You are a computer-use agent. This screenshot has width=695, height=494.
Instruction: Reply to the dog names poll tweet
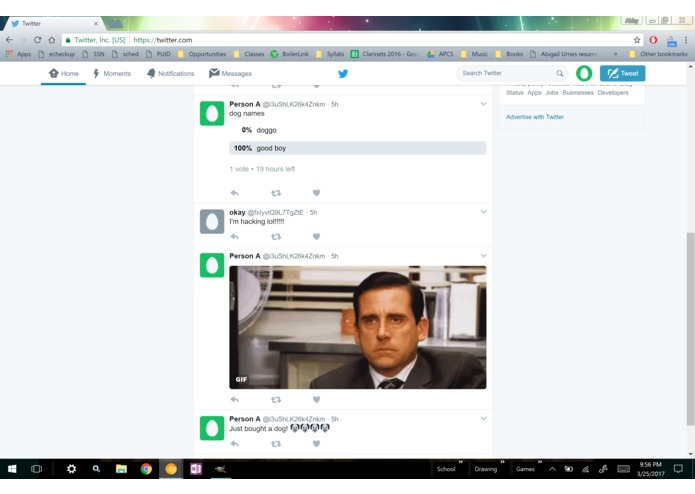tap(234, 193)
